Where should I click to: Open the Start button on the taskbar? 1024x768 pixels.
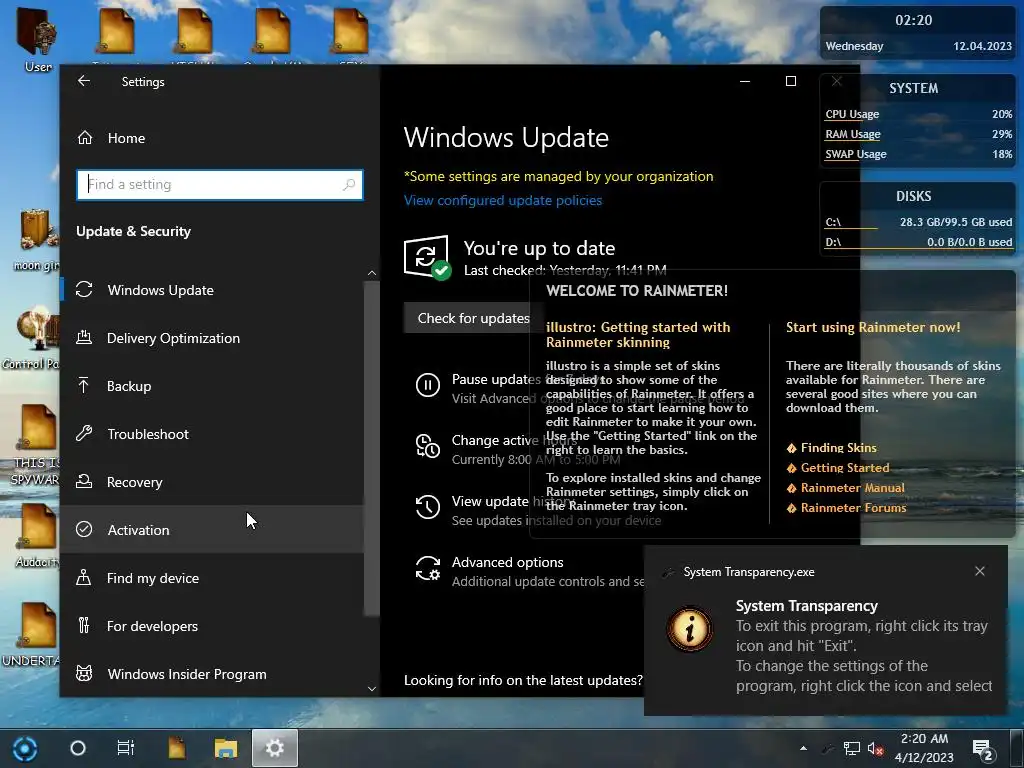click(x=25, y=748)
